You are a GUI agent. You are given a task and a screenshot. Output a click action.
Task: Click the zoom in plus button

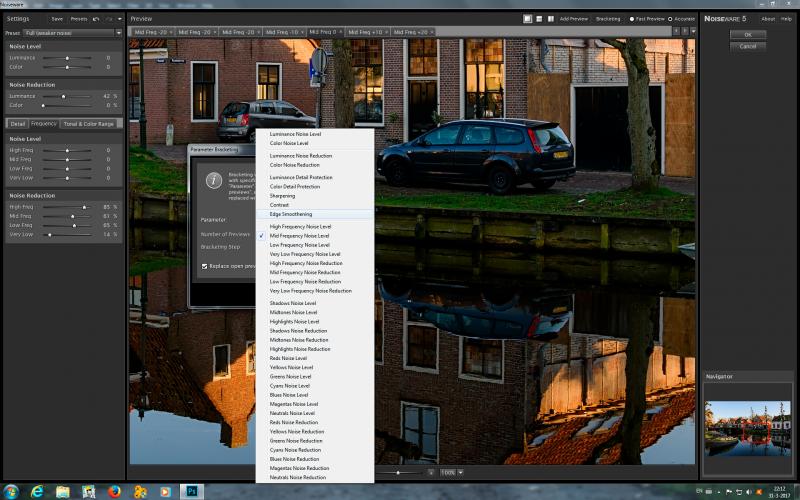pyautogui.click(x=431, y=472)
